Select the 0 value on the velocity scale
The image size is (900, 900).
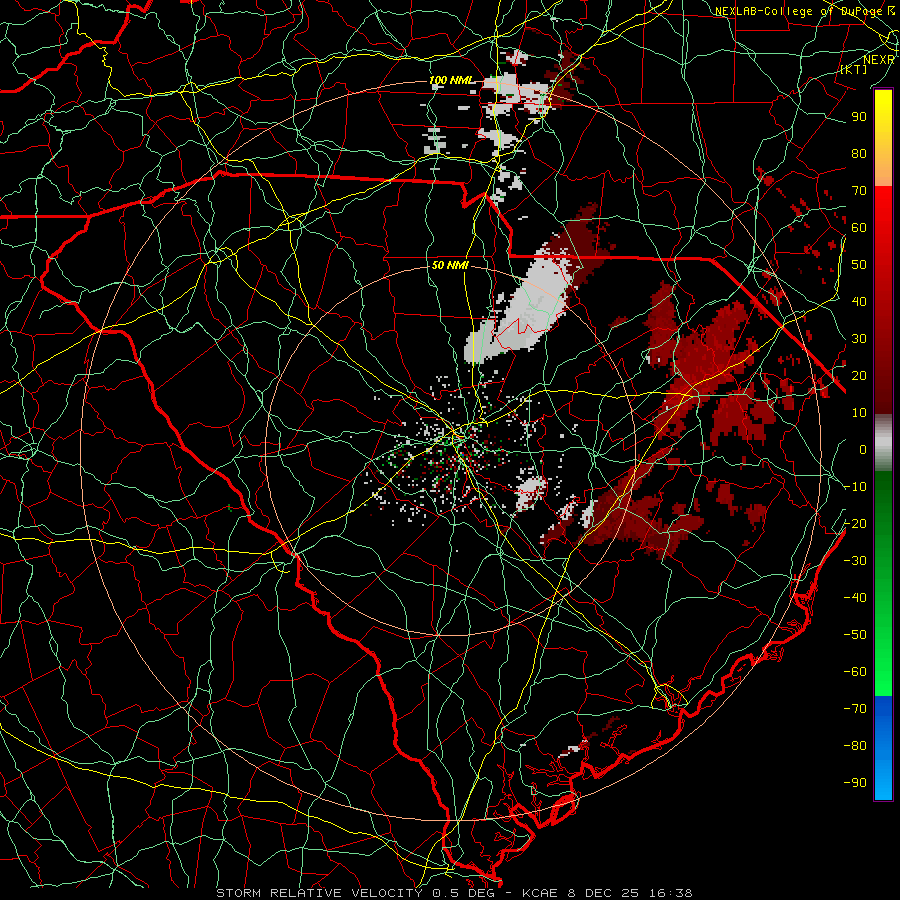[x=863, y=449]
